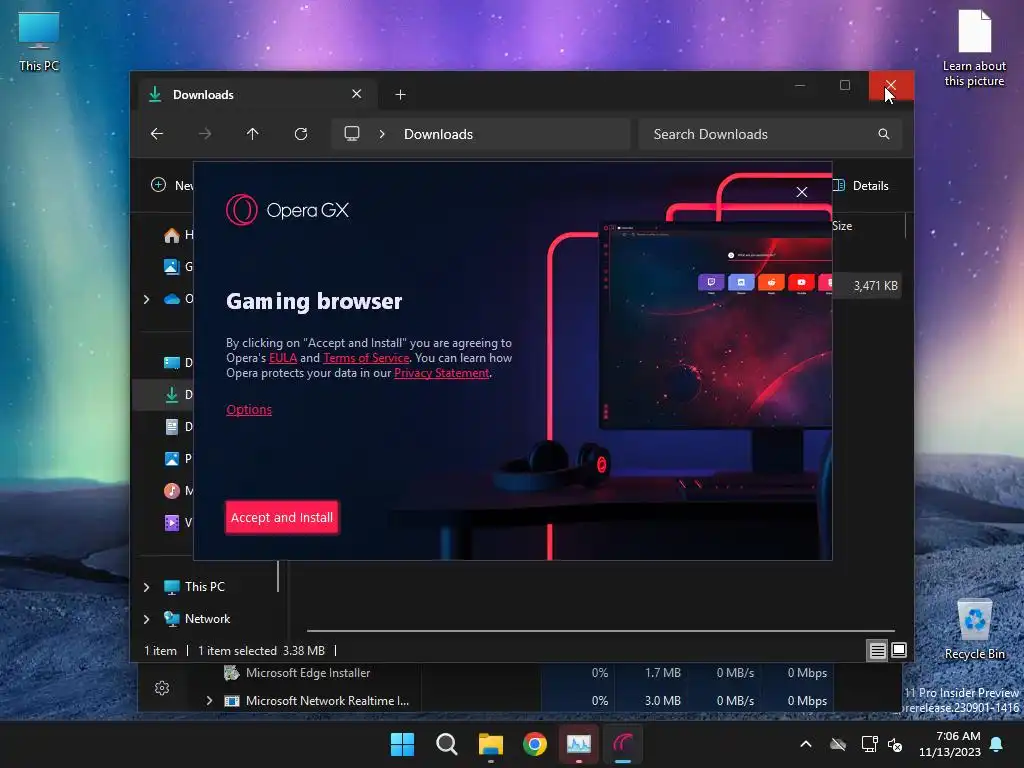
Task: Select Music icon in sidebar
Action: (172, 490)
